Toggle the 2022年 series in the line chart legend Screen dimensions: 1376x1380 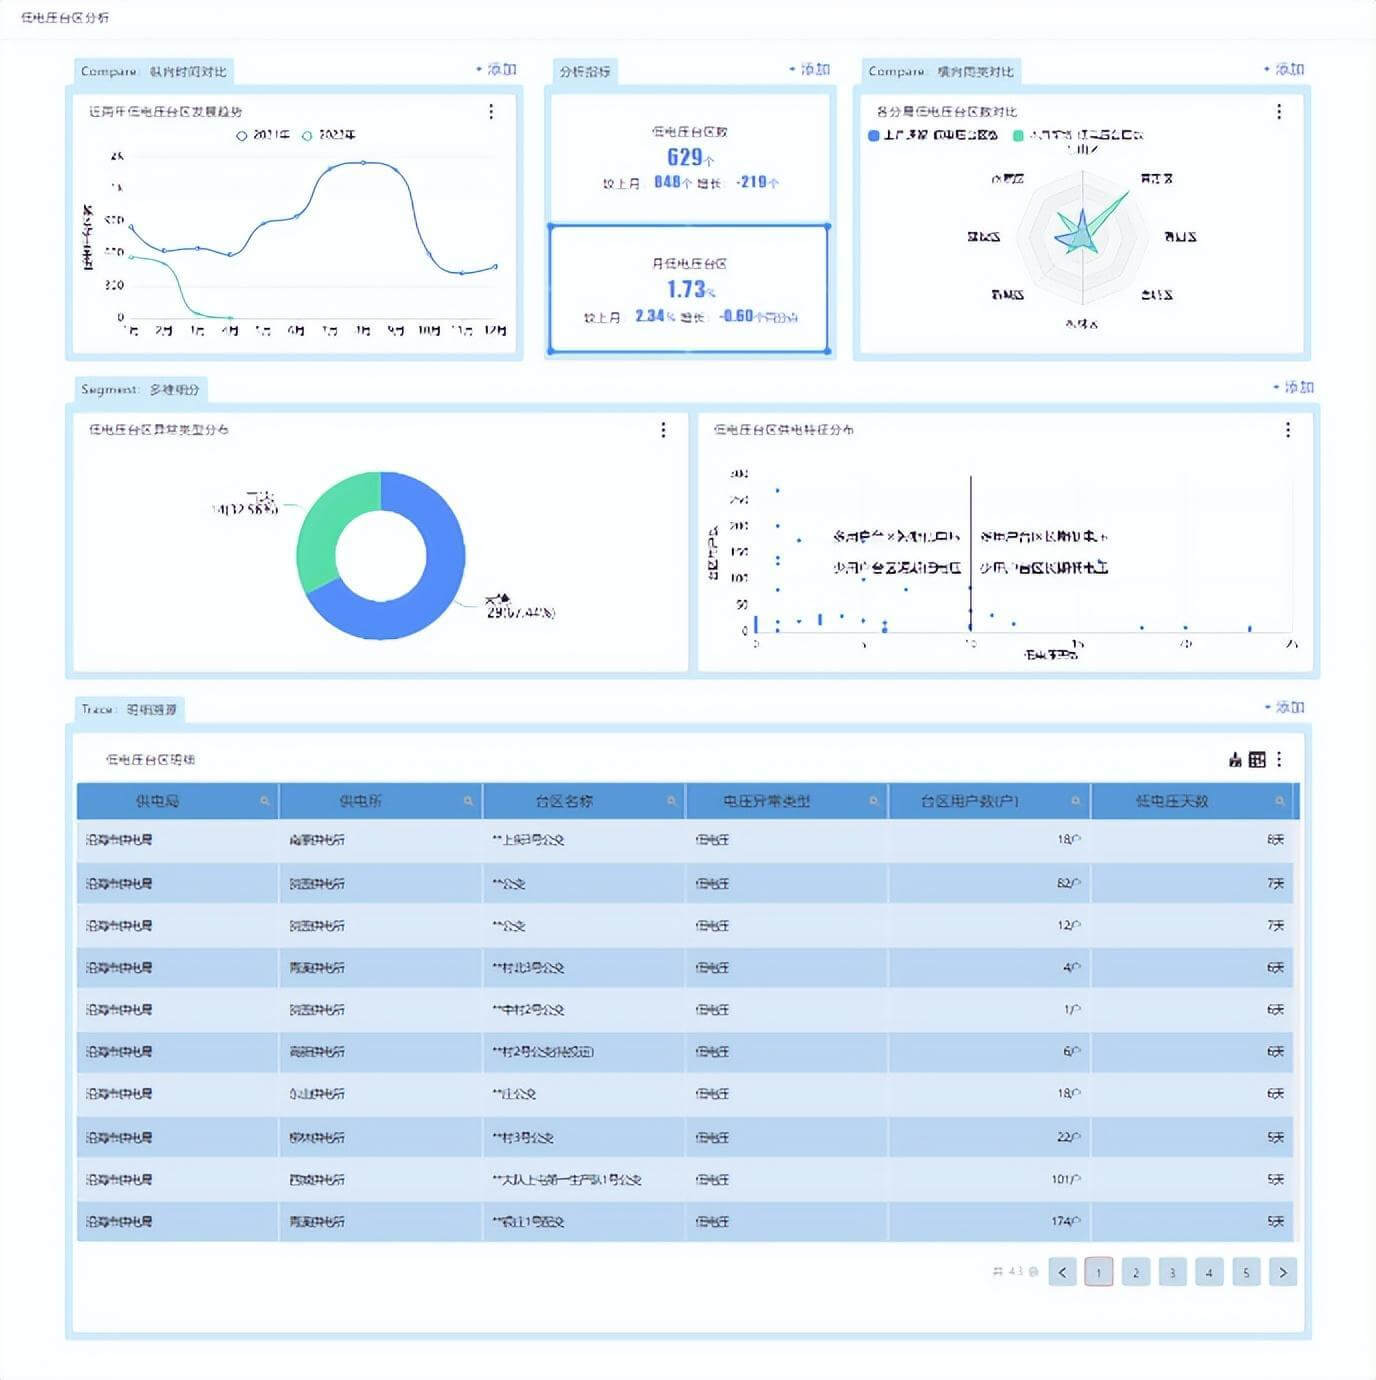[329, 135]
